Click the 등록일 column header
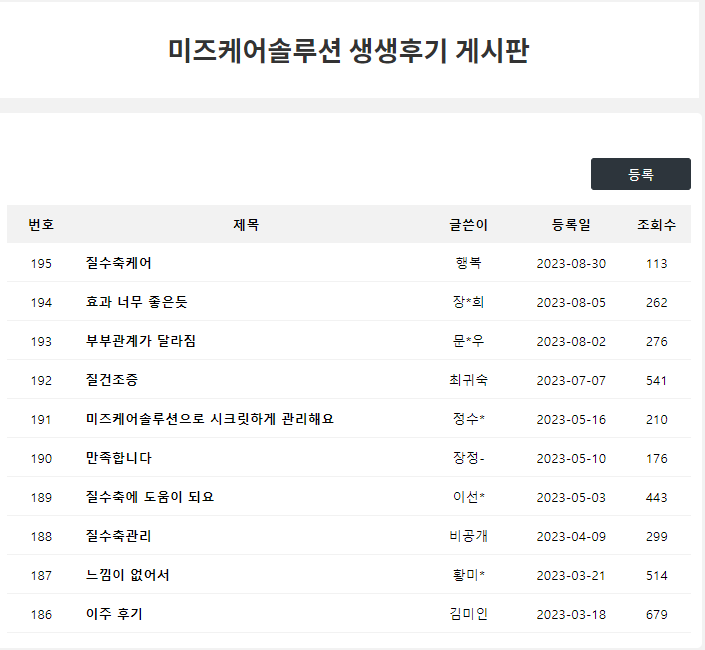Viewport: 705px width, 650px height. [571, 224]
